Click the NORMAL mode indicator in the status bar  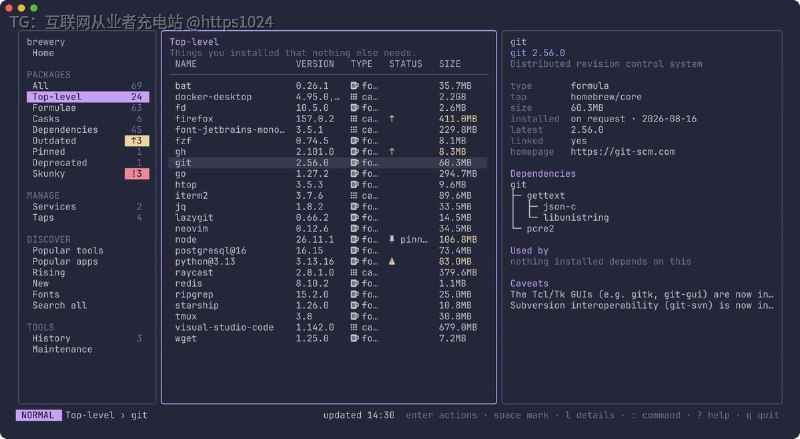click(38, 415)
